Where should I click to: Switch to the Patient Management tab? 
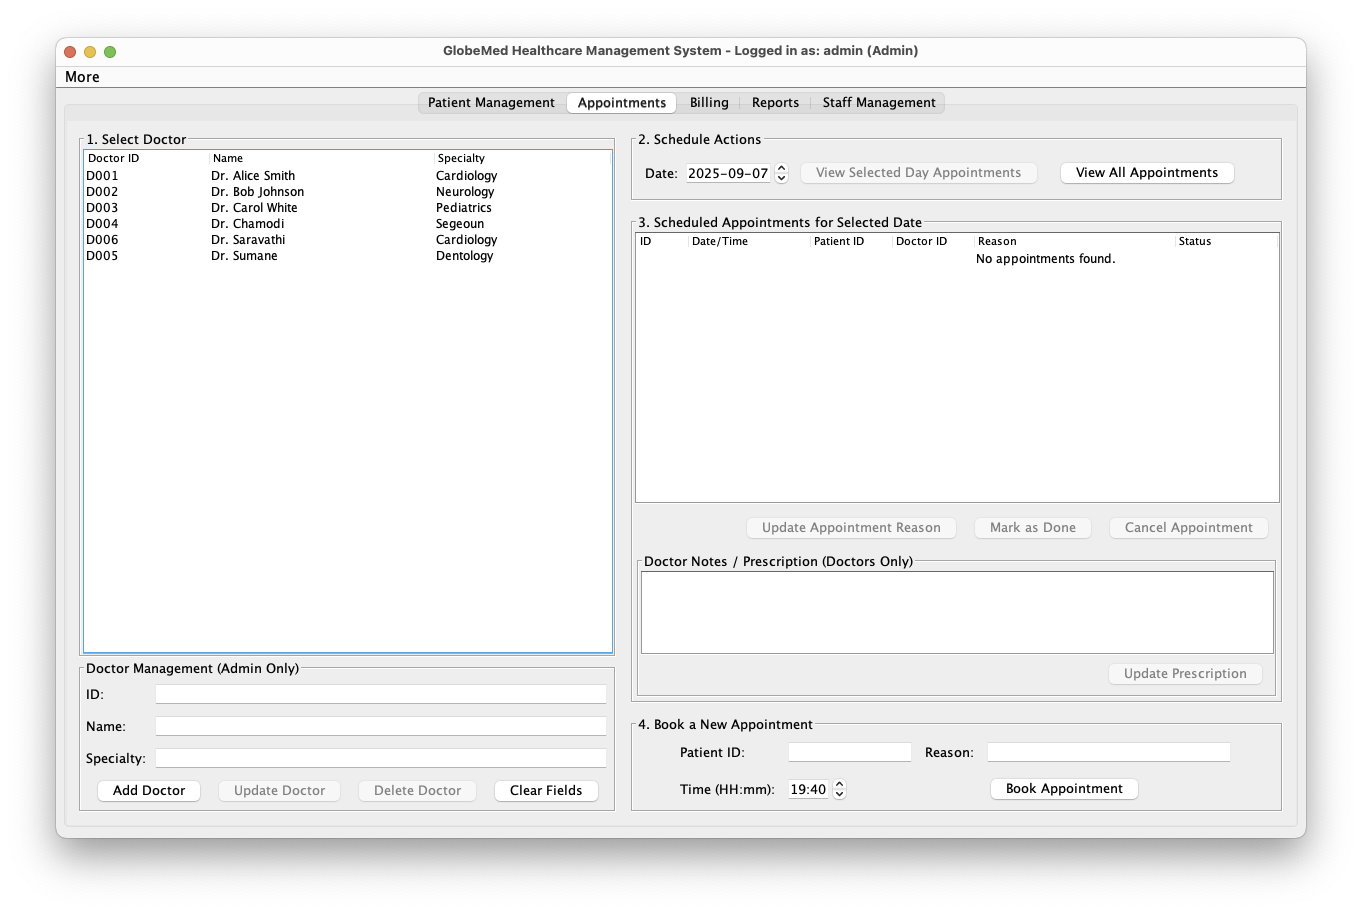coord(491,103)
